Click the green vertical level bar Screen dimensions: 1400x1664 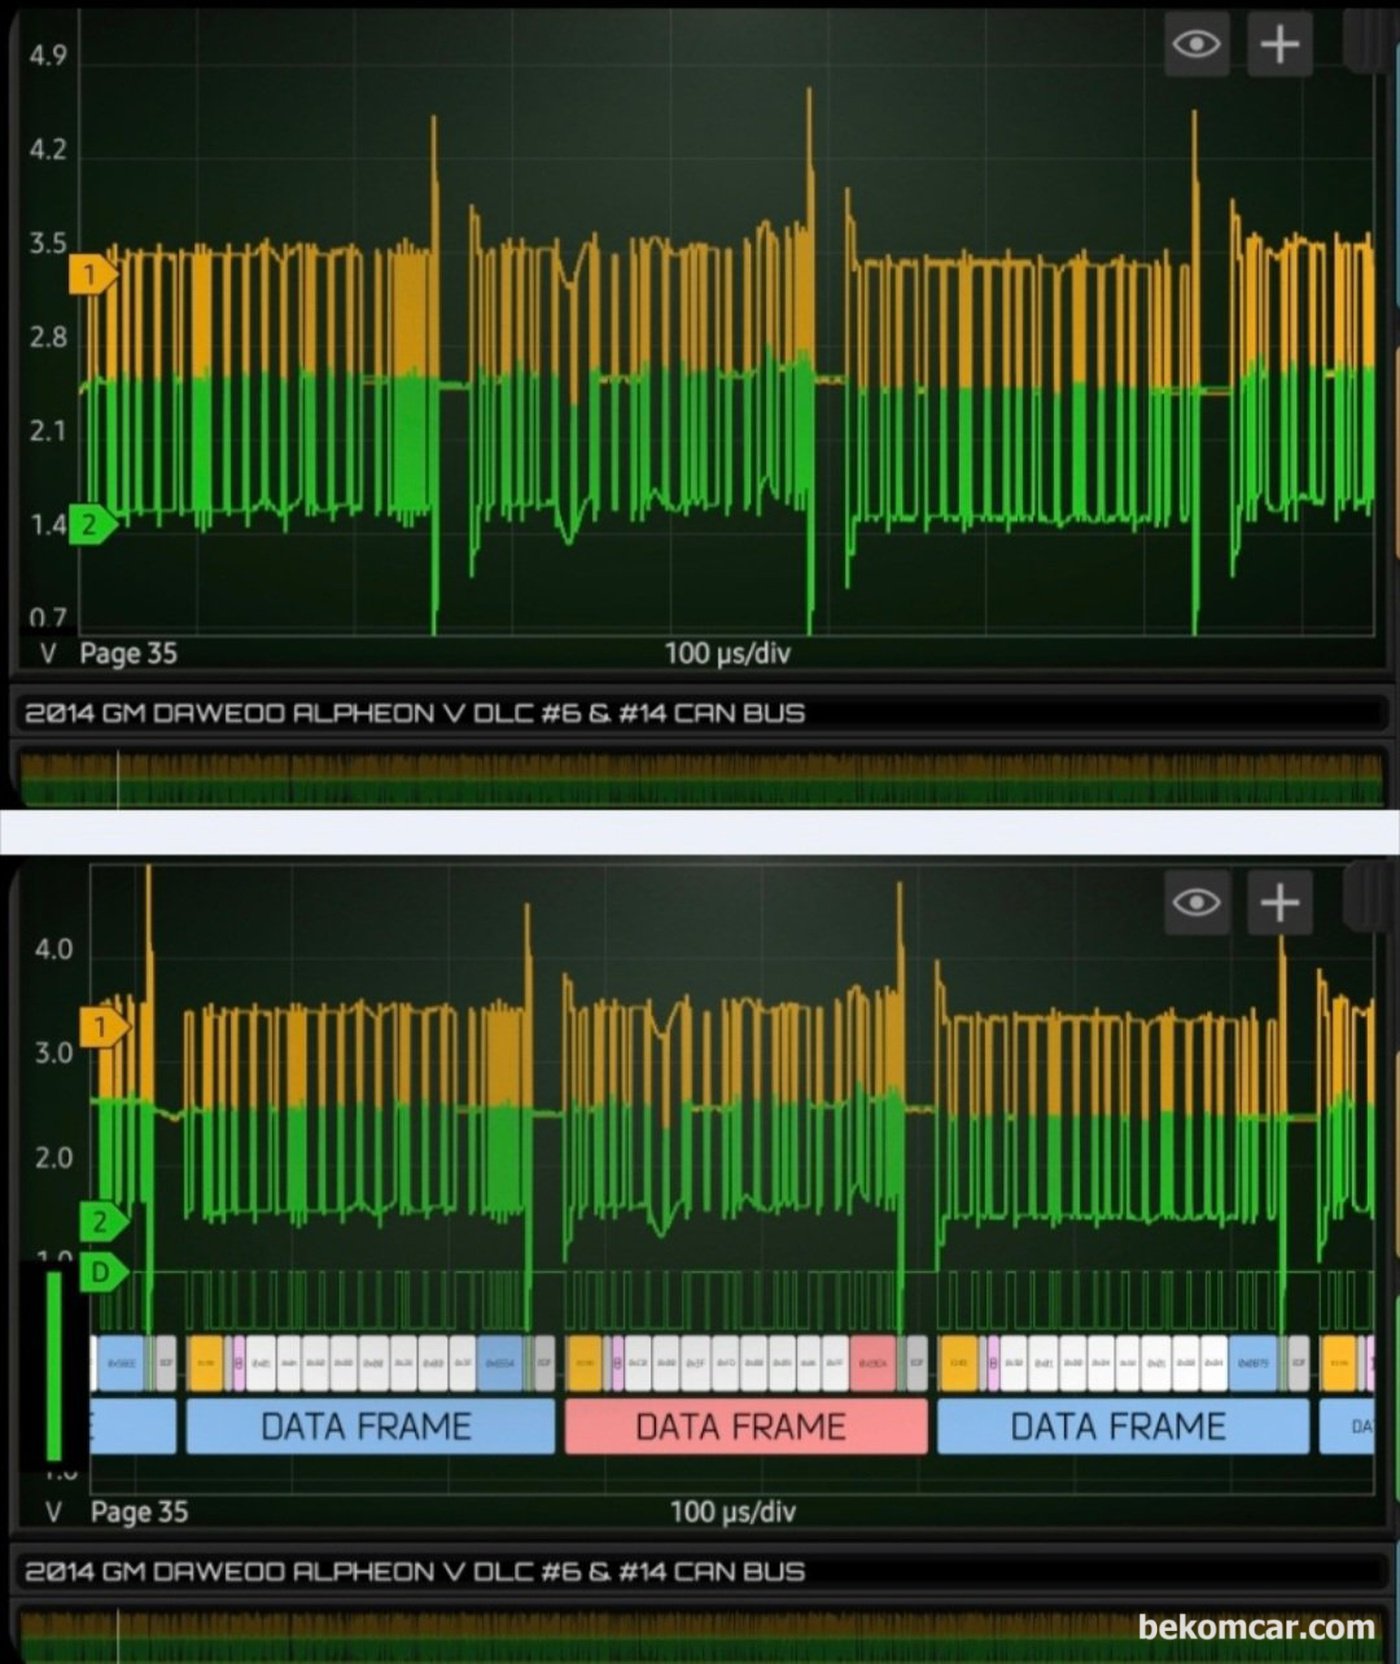click(x=54, y=1365)
